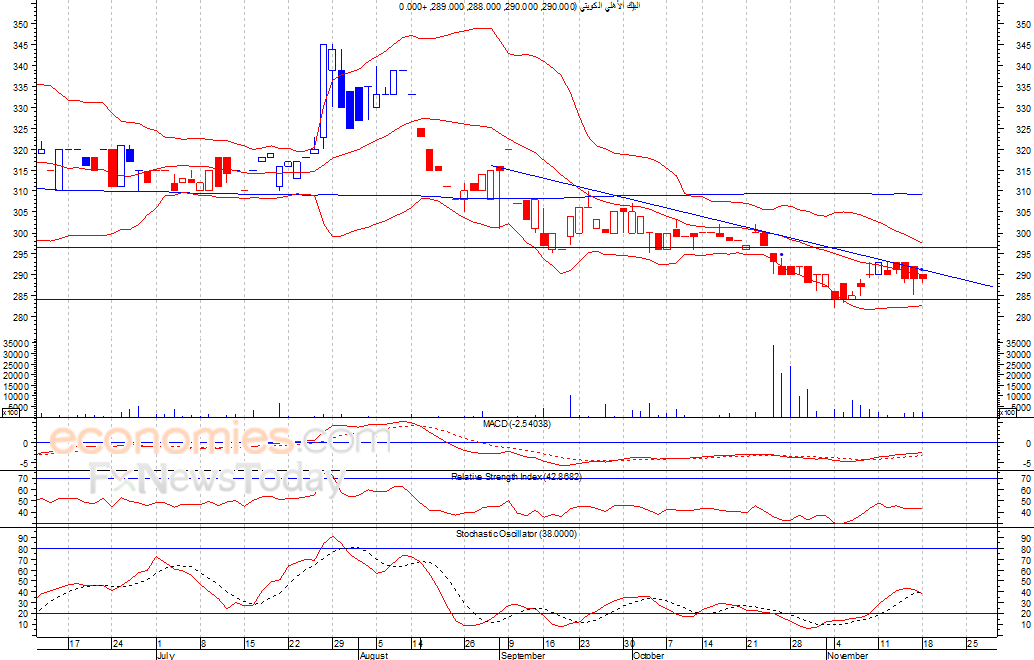Click the July month label
Image resolution: width=1034 pixels, height=660 pixels.
click(166, 655)
